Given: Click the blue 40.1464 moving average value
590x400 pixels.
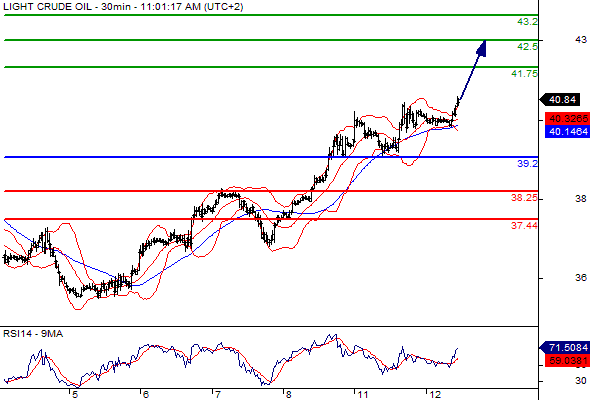Looking at the screenshot, I should click(x=568, y=132).
